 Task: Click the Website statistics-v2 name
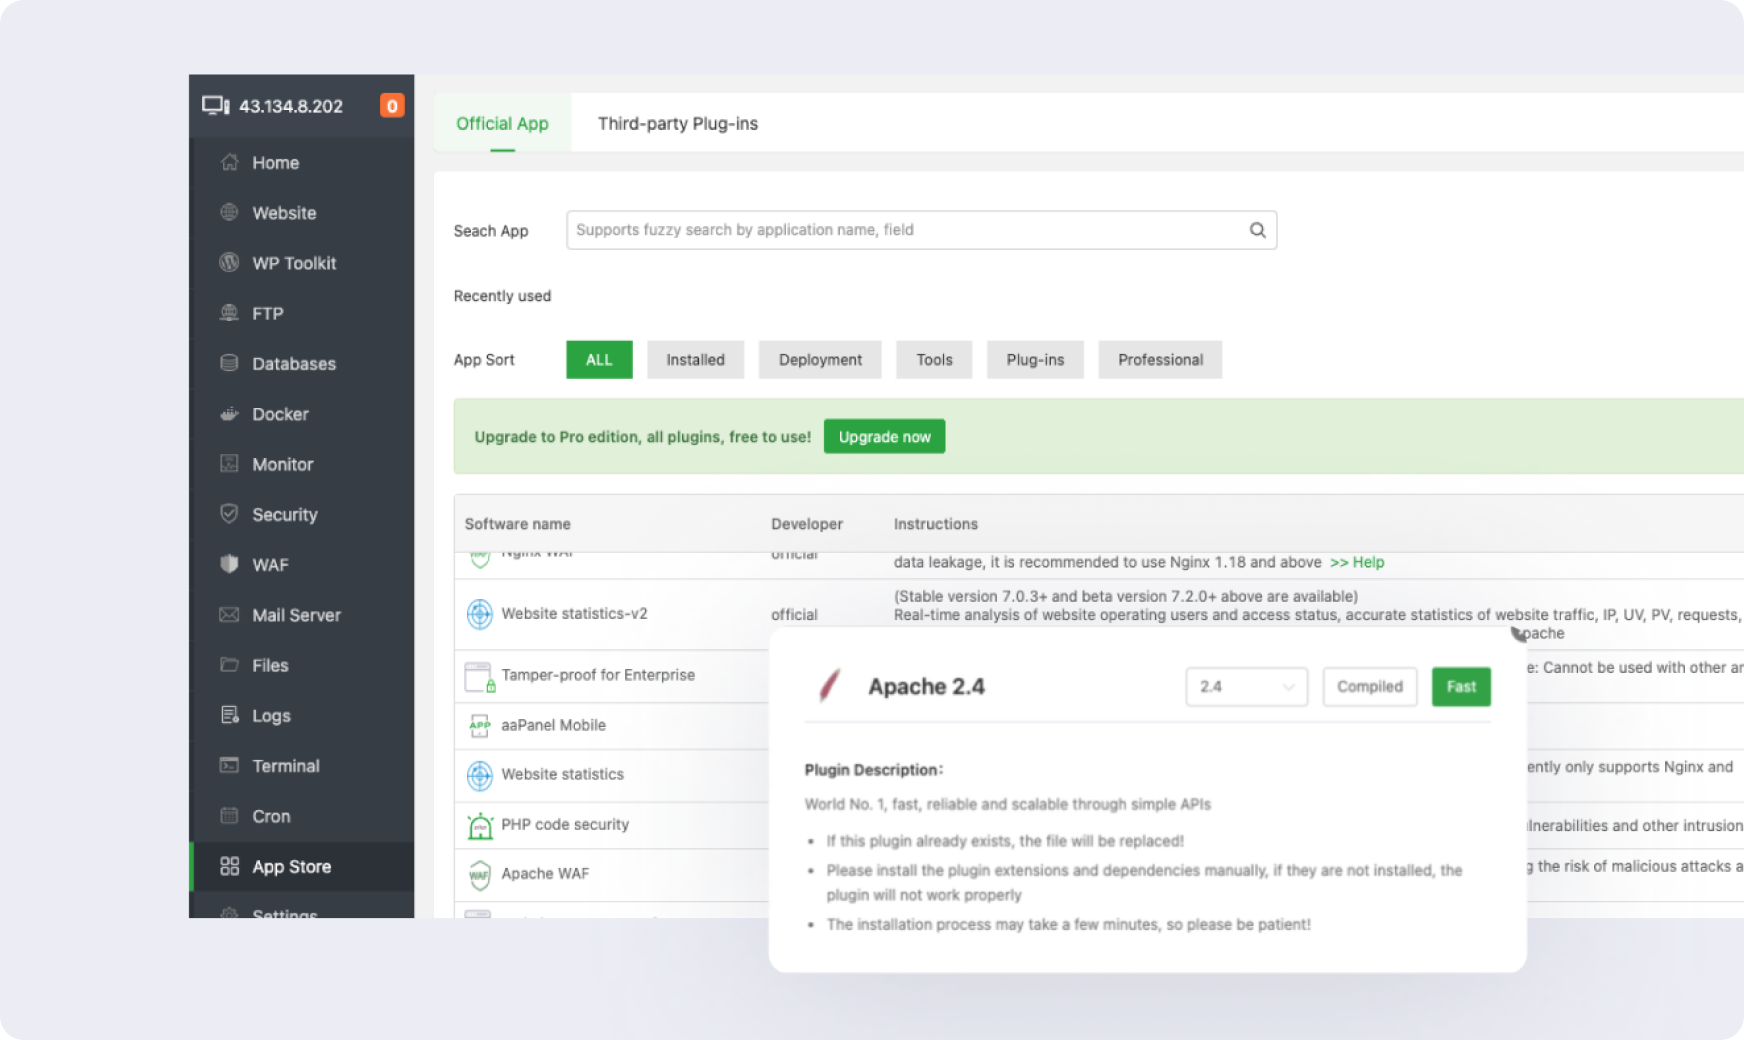(574, 613)
